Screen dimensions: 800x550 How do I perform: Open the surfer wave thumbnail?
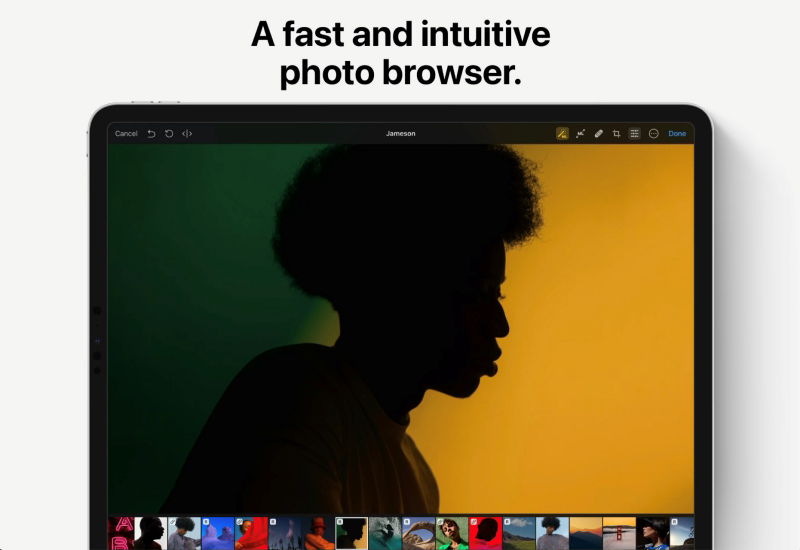385,533
